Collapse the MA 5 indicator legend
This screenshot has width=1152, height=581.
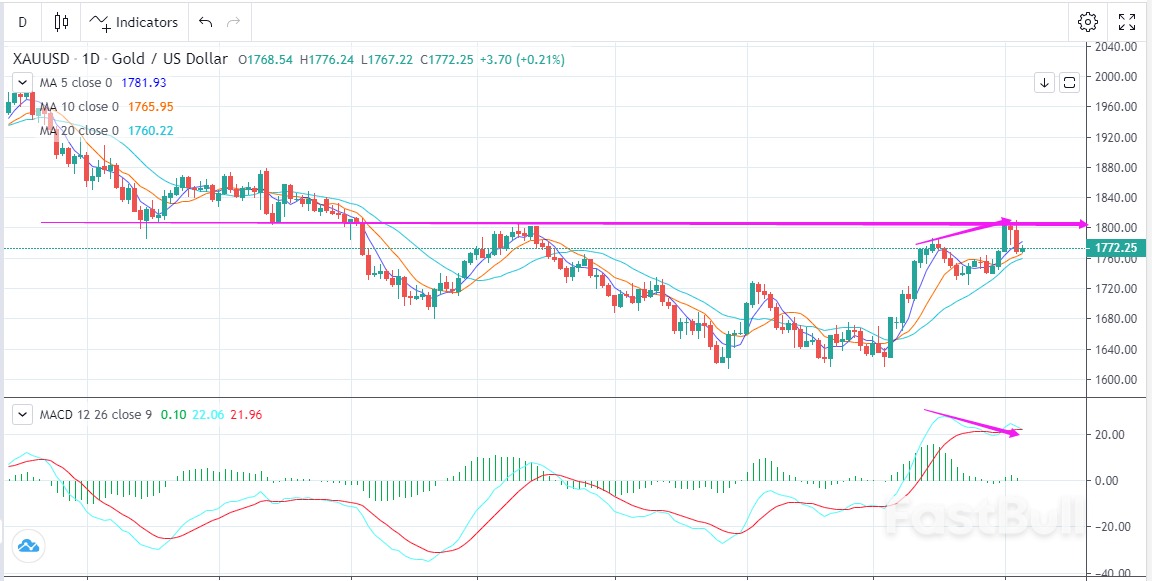tap(22, 83)
